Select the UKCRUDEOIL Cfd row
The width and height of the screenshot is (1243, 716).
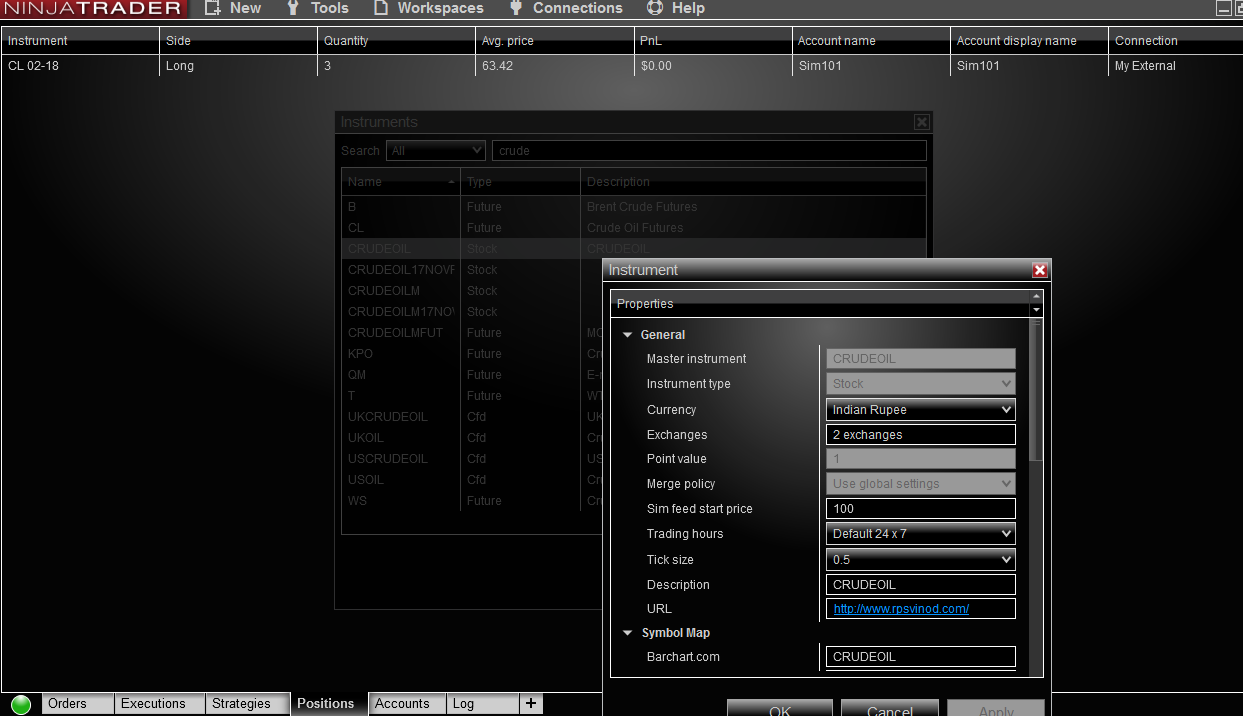(x=472, y=417)
